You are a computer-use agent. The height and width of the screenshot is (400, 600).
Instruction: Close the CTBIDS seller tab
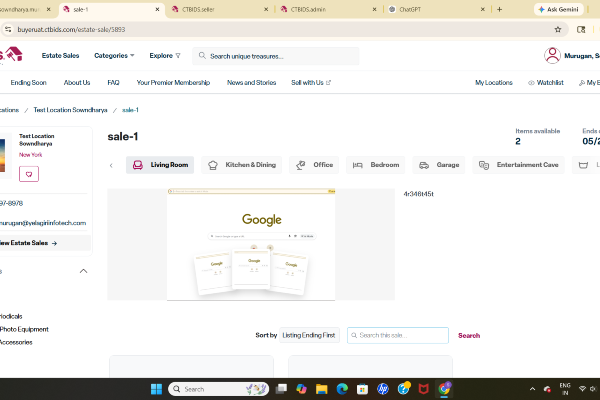(266, 10)
